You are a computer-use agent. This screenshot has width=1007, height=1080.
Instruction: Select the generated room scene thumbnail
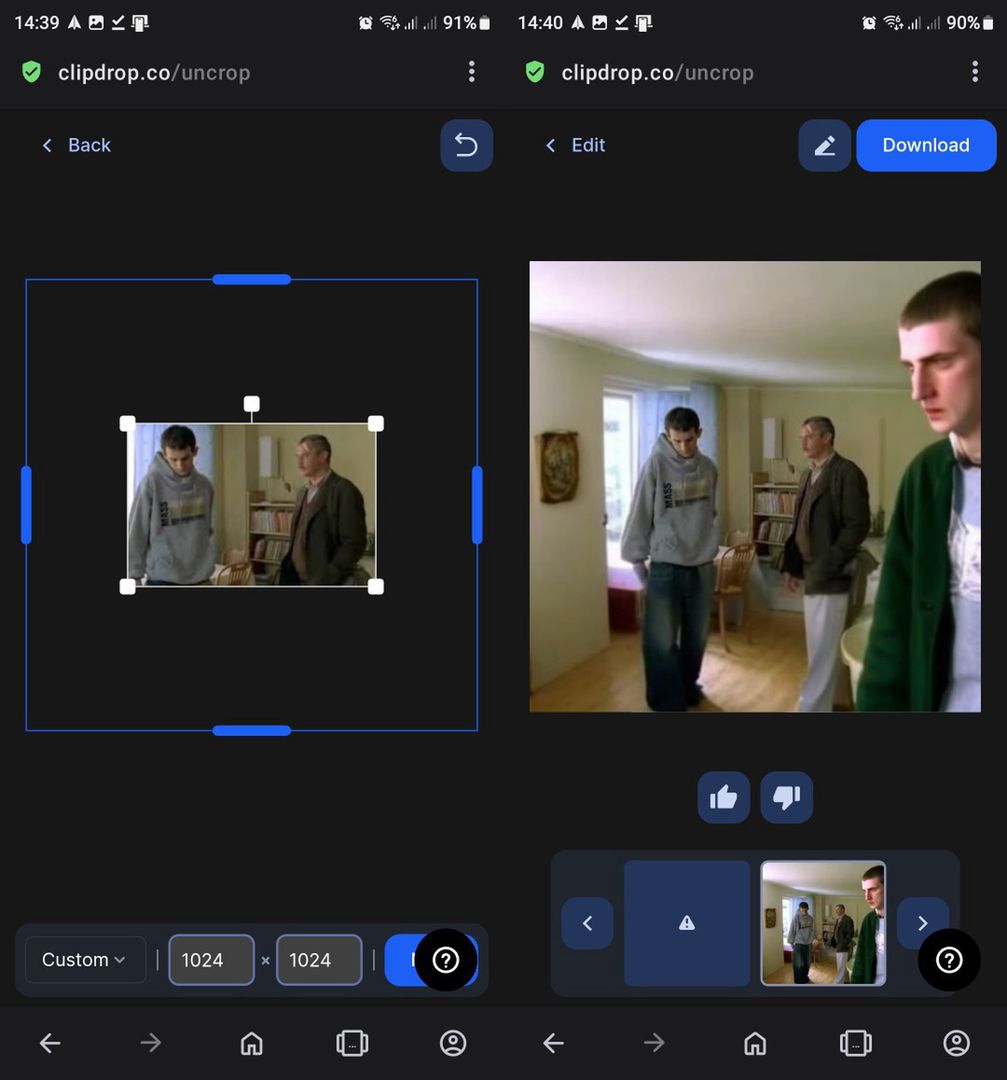823,923
